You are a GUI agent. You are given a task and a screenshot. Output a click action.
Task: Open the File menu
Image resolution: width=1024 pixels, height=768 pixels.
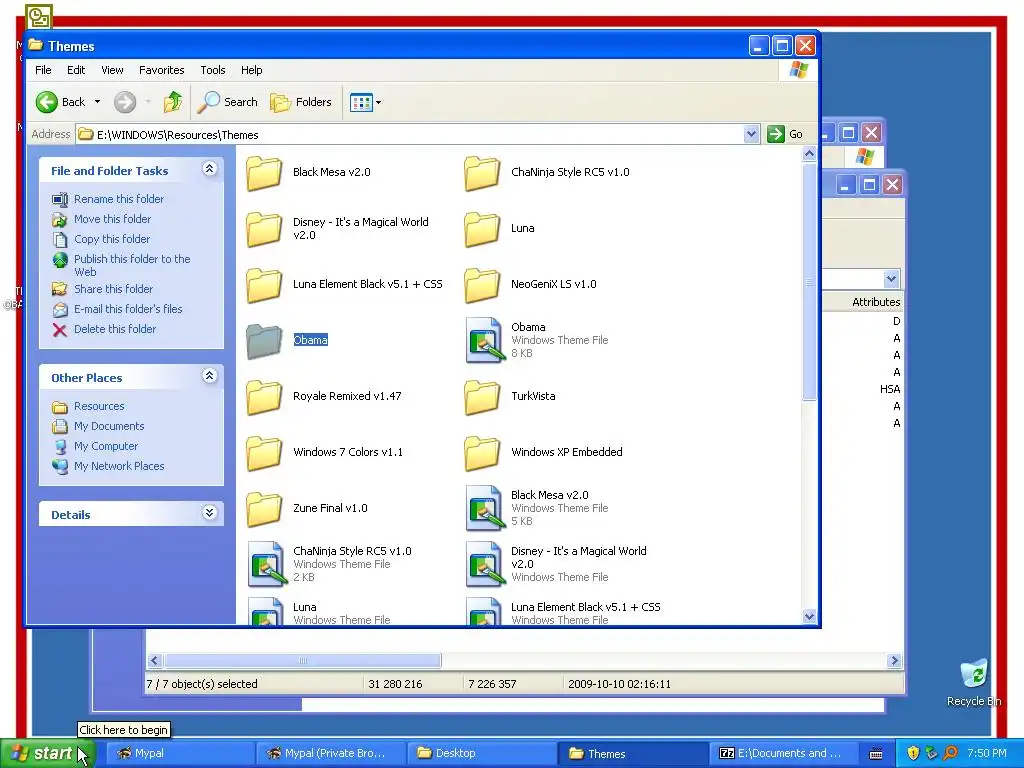(43, 70)
